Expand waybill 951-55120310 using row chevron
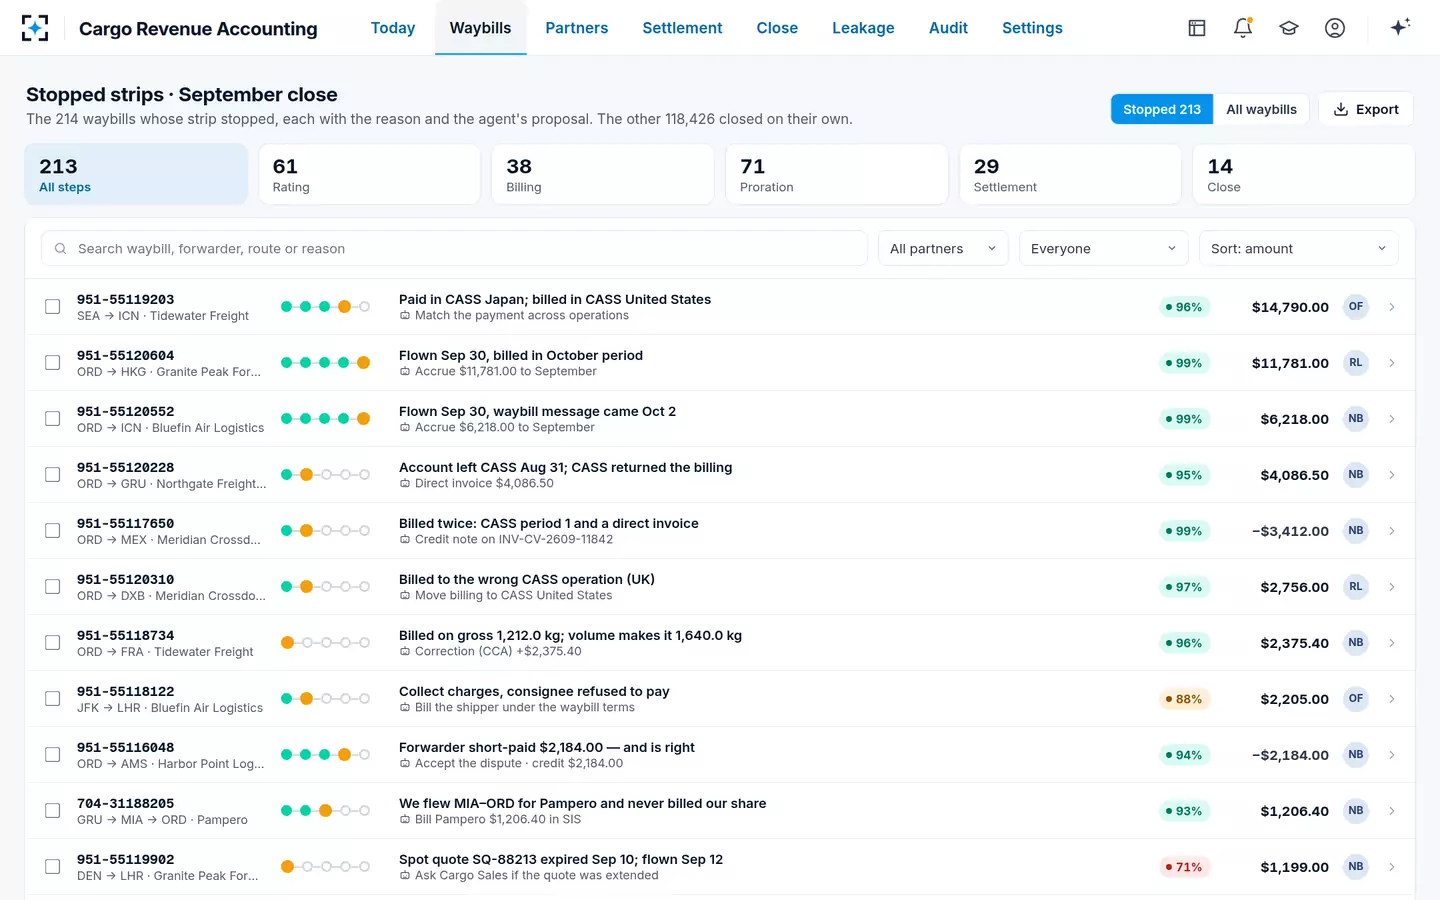The image size is (1440, 900). tap(1392, 587)
